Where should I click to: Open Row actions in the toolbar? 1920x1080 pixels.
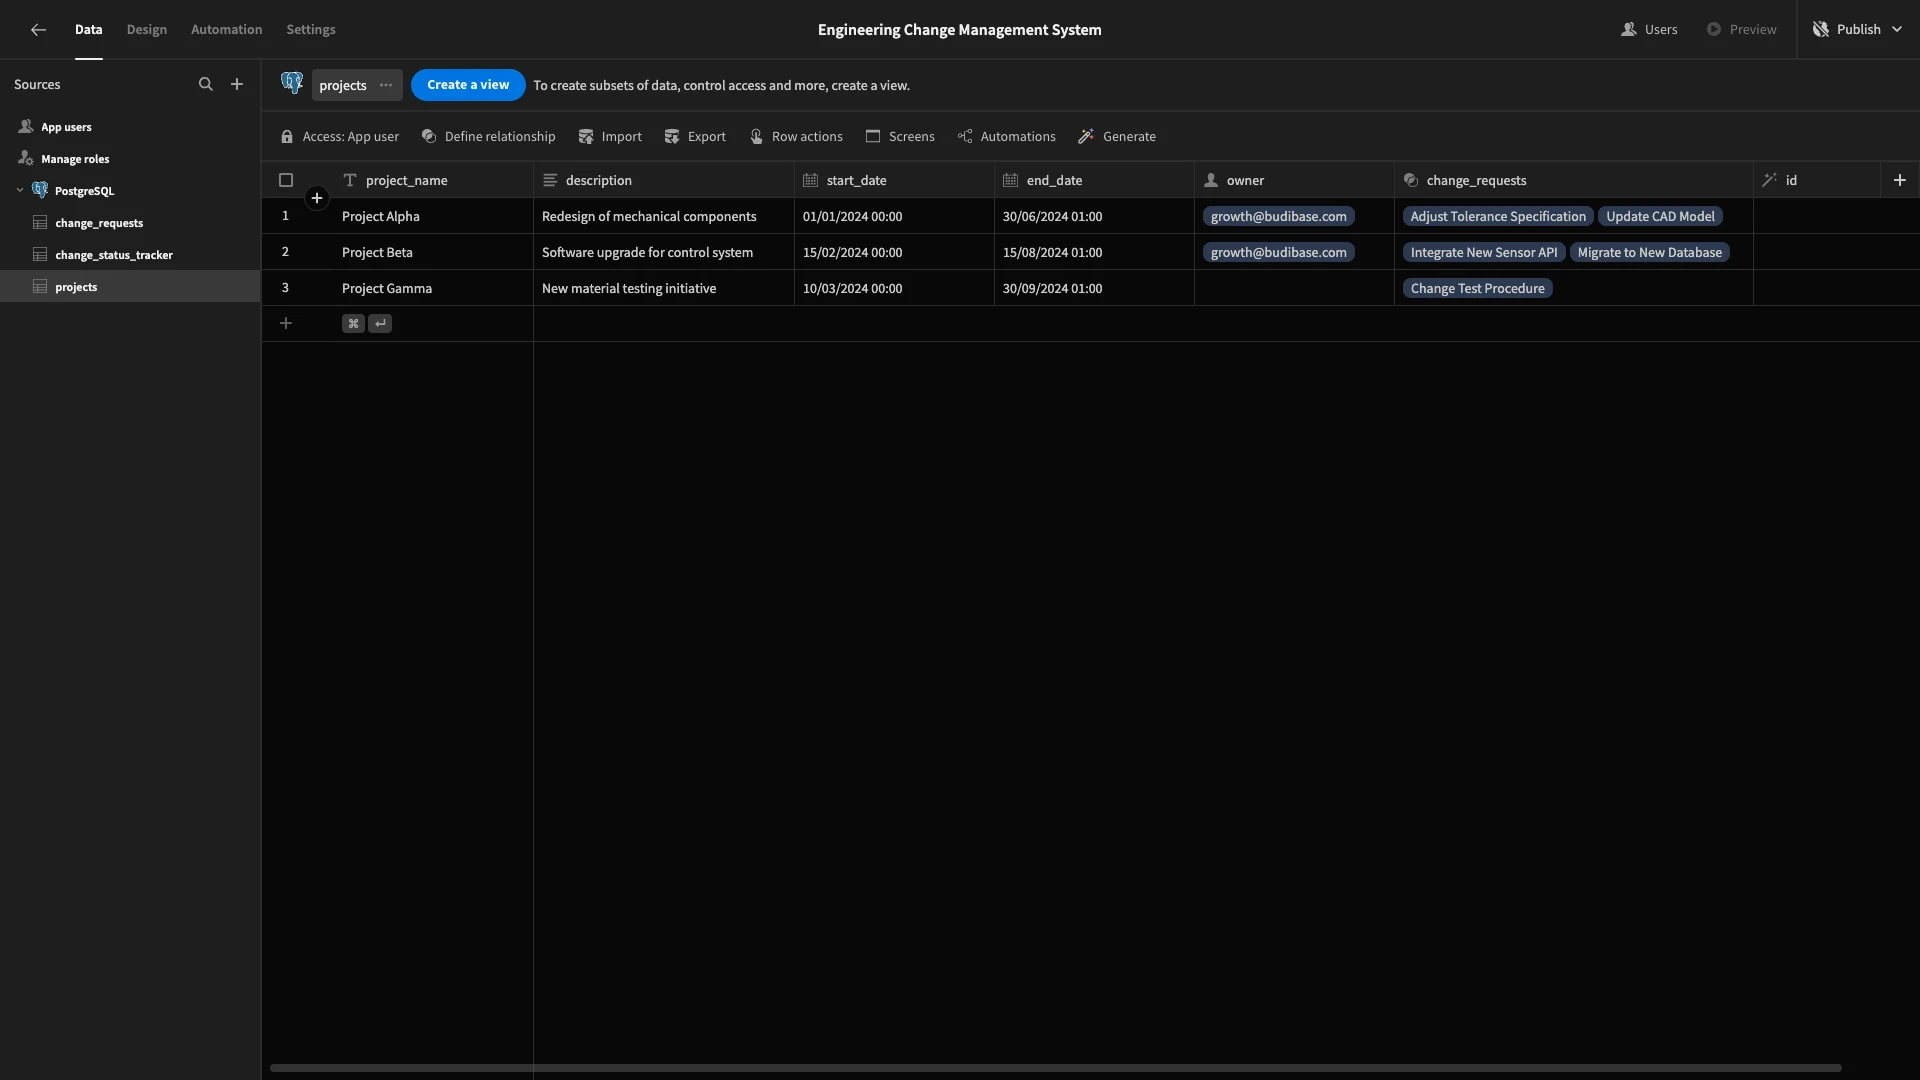[796, 137]
